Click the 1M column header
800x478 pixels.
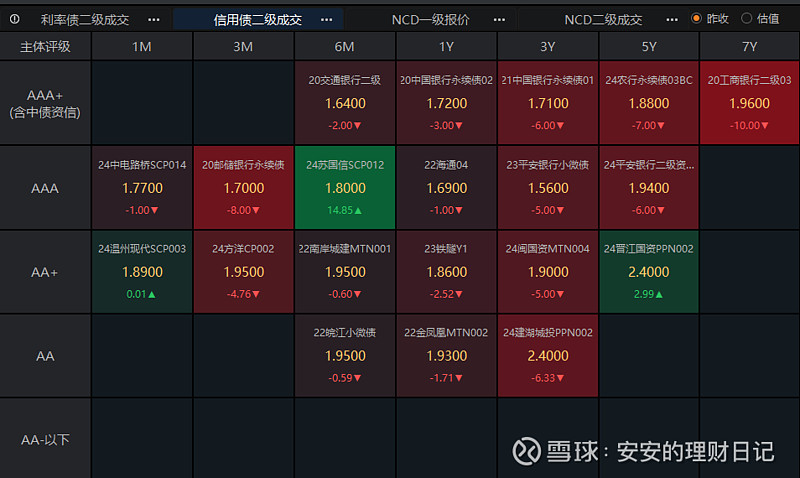[x=142, y=46]
